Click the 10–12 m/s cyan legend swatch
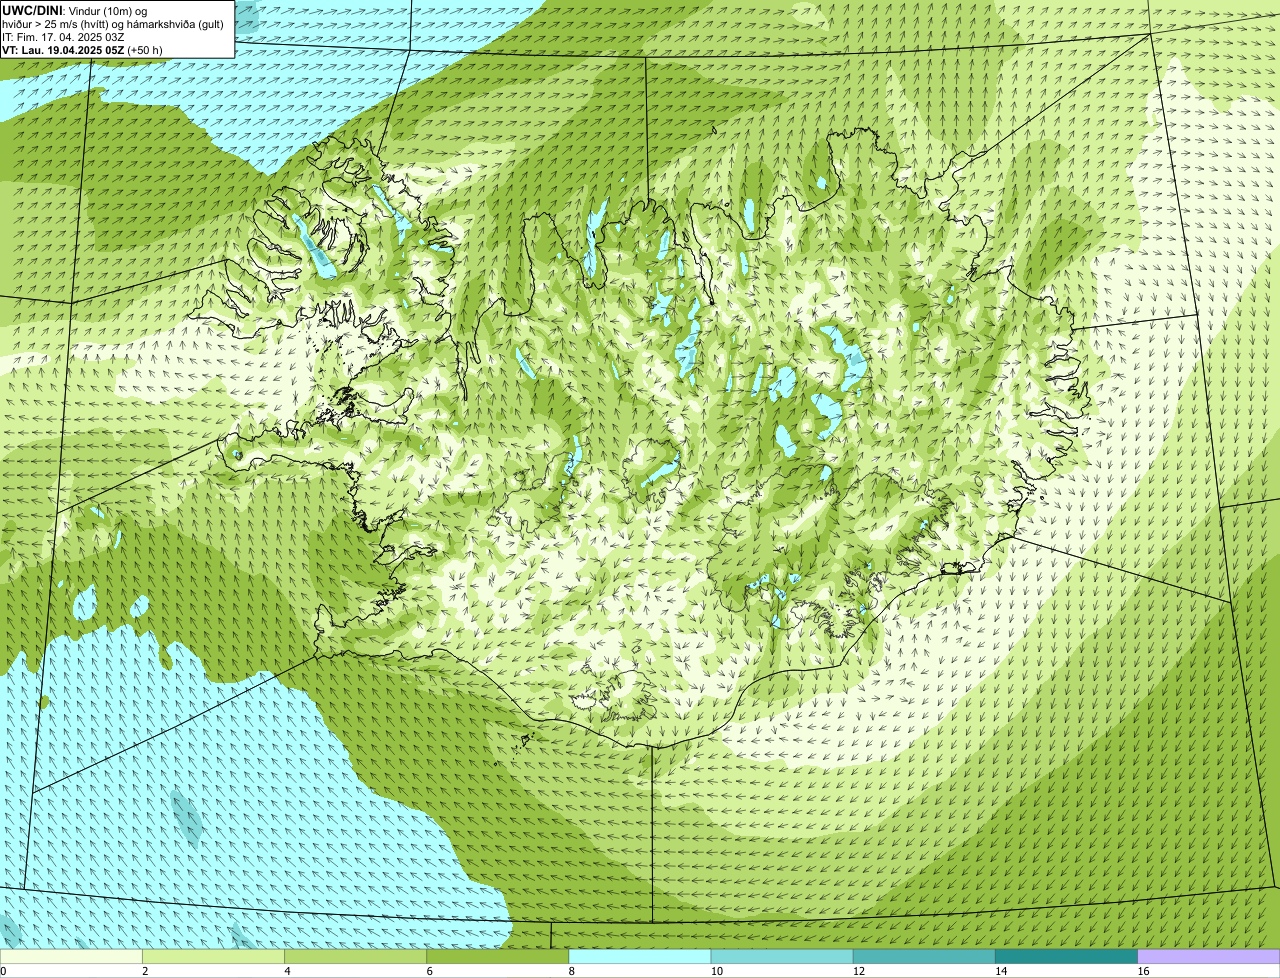The width and height of the screenshot is (1280, 978). (781, 957)
